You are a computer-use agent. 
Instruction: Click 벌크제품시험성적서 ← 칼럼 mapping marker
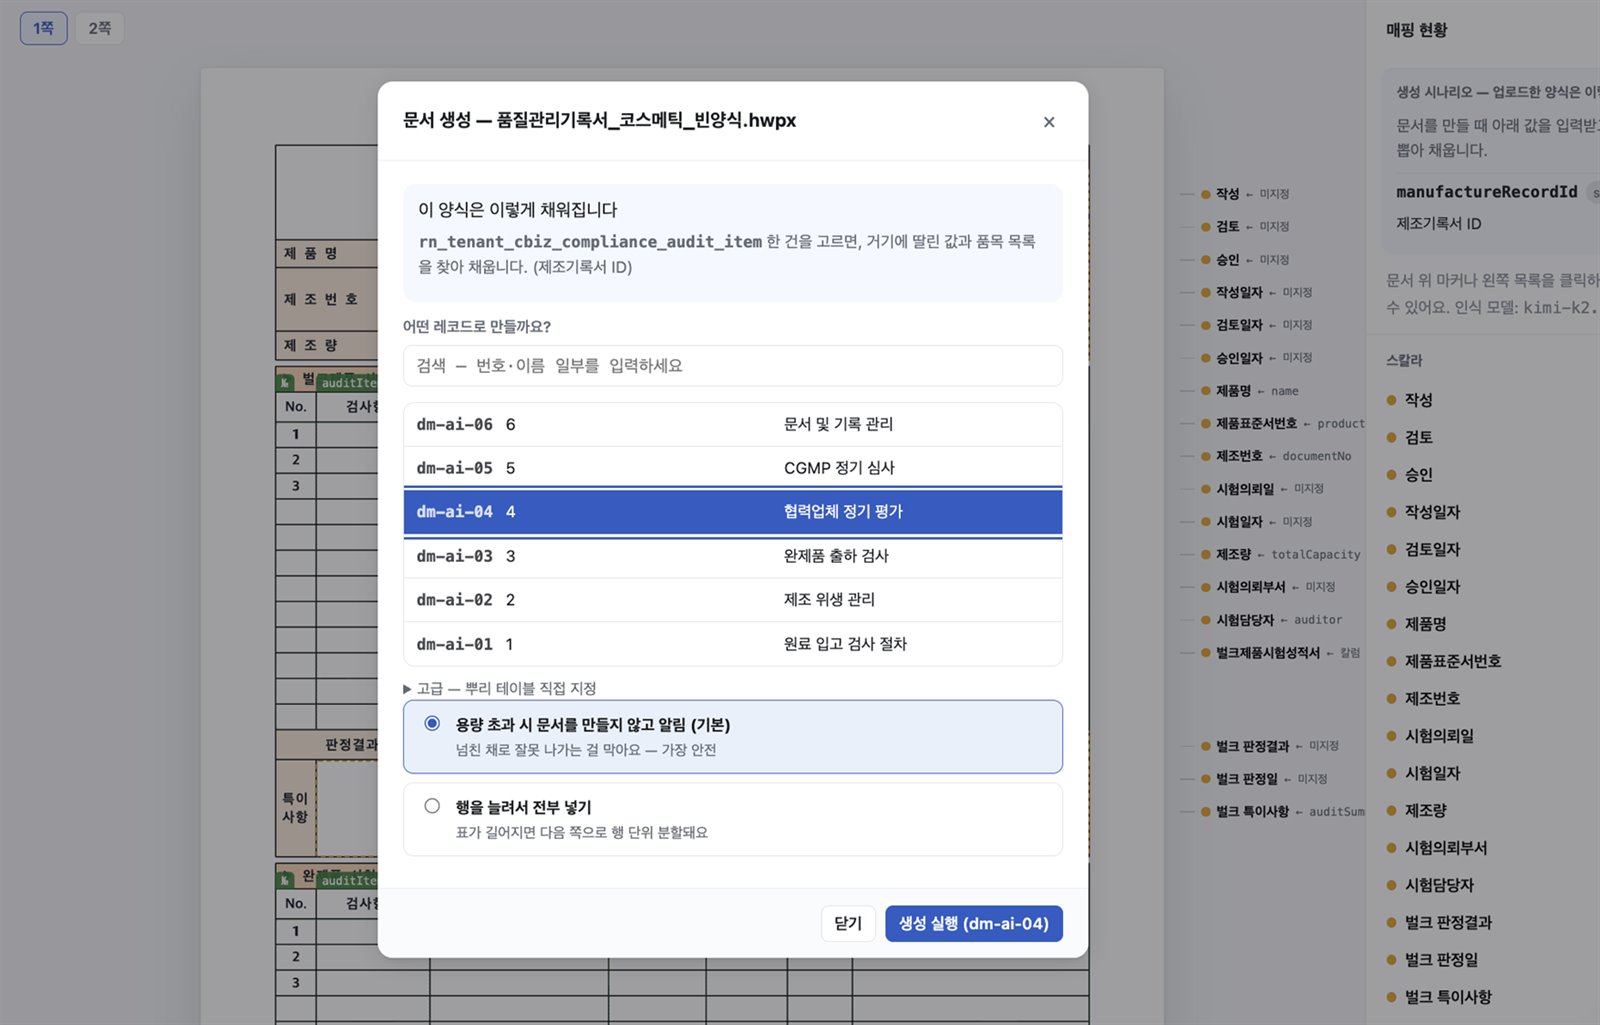click(x=1281, y=653)
